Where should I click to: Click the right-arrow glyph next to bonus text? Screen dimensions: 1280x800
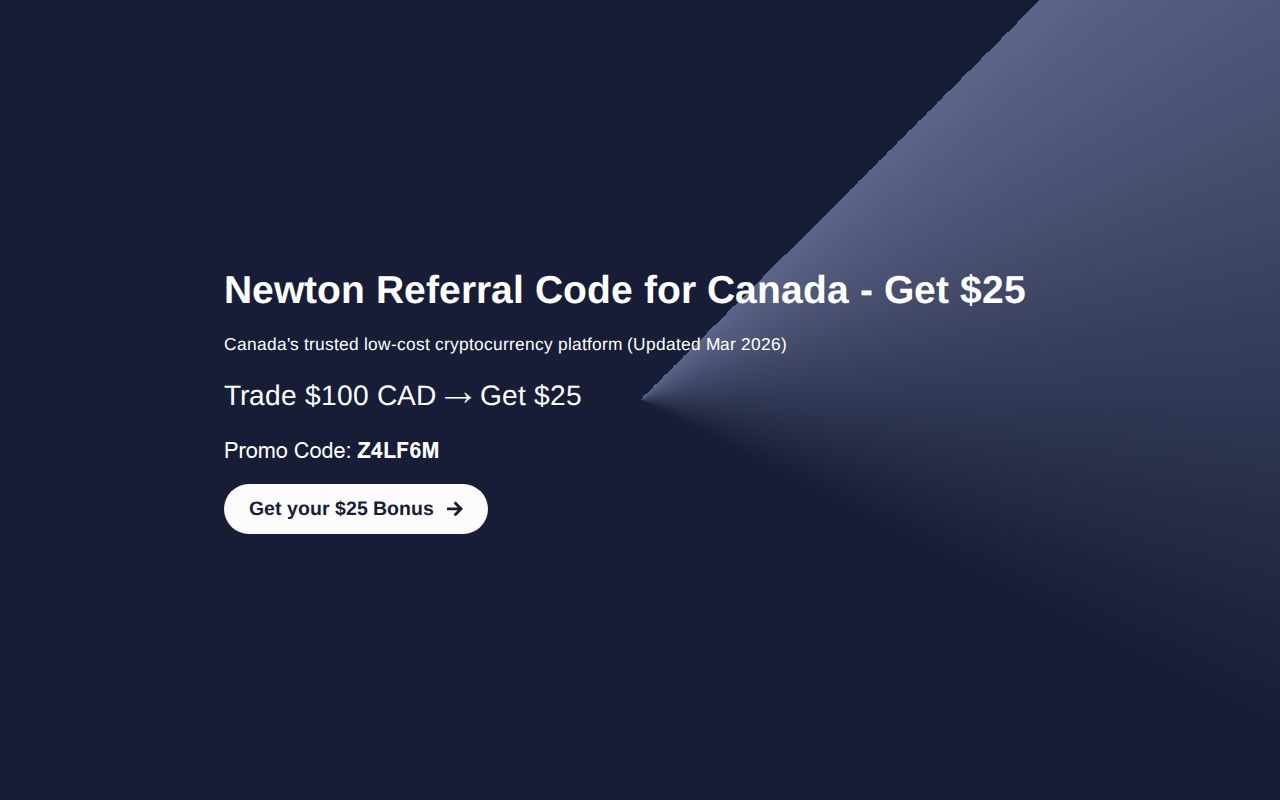tap(455, 508)
